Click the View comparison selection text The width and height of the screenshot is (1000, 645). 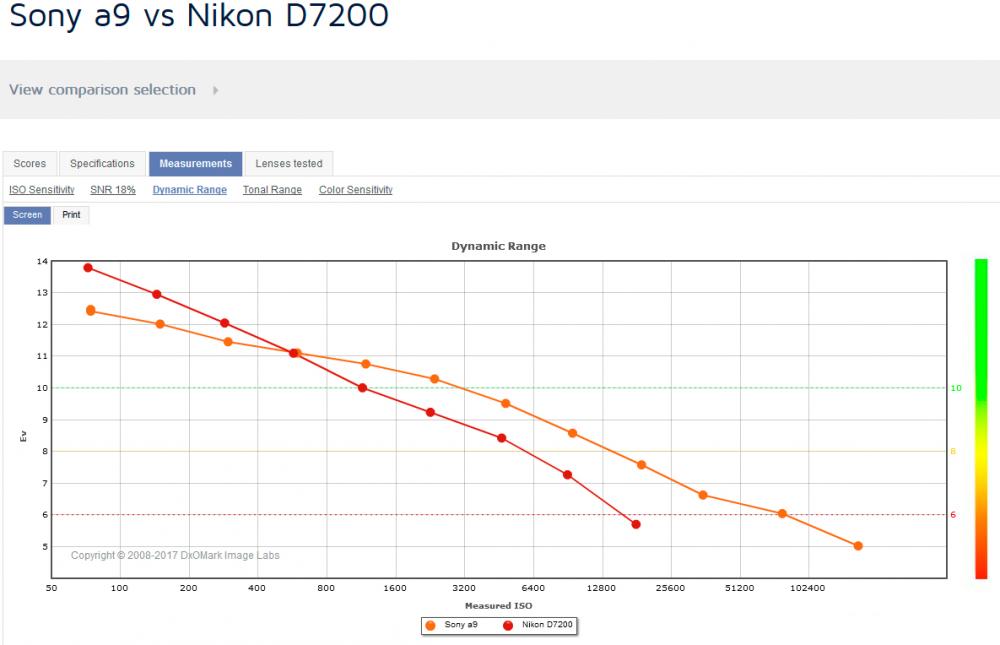pyautogui.click(x=102, y=90)
